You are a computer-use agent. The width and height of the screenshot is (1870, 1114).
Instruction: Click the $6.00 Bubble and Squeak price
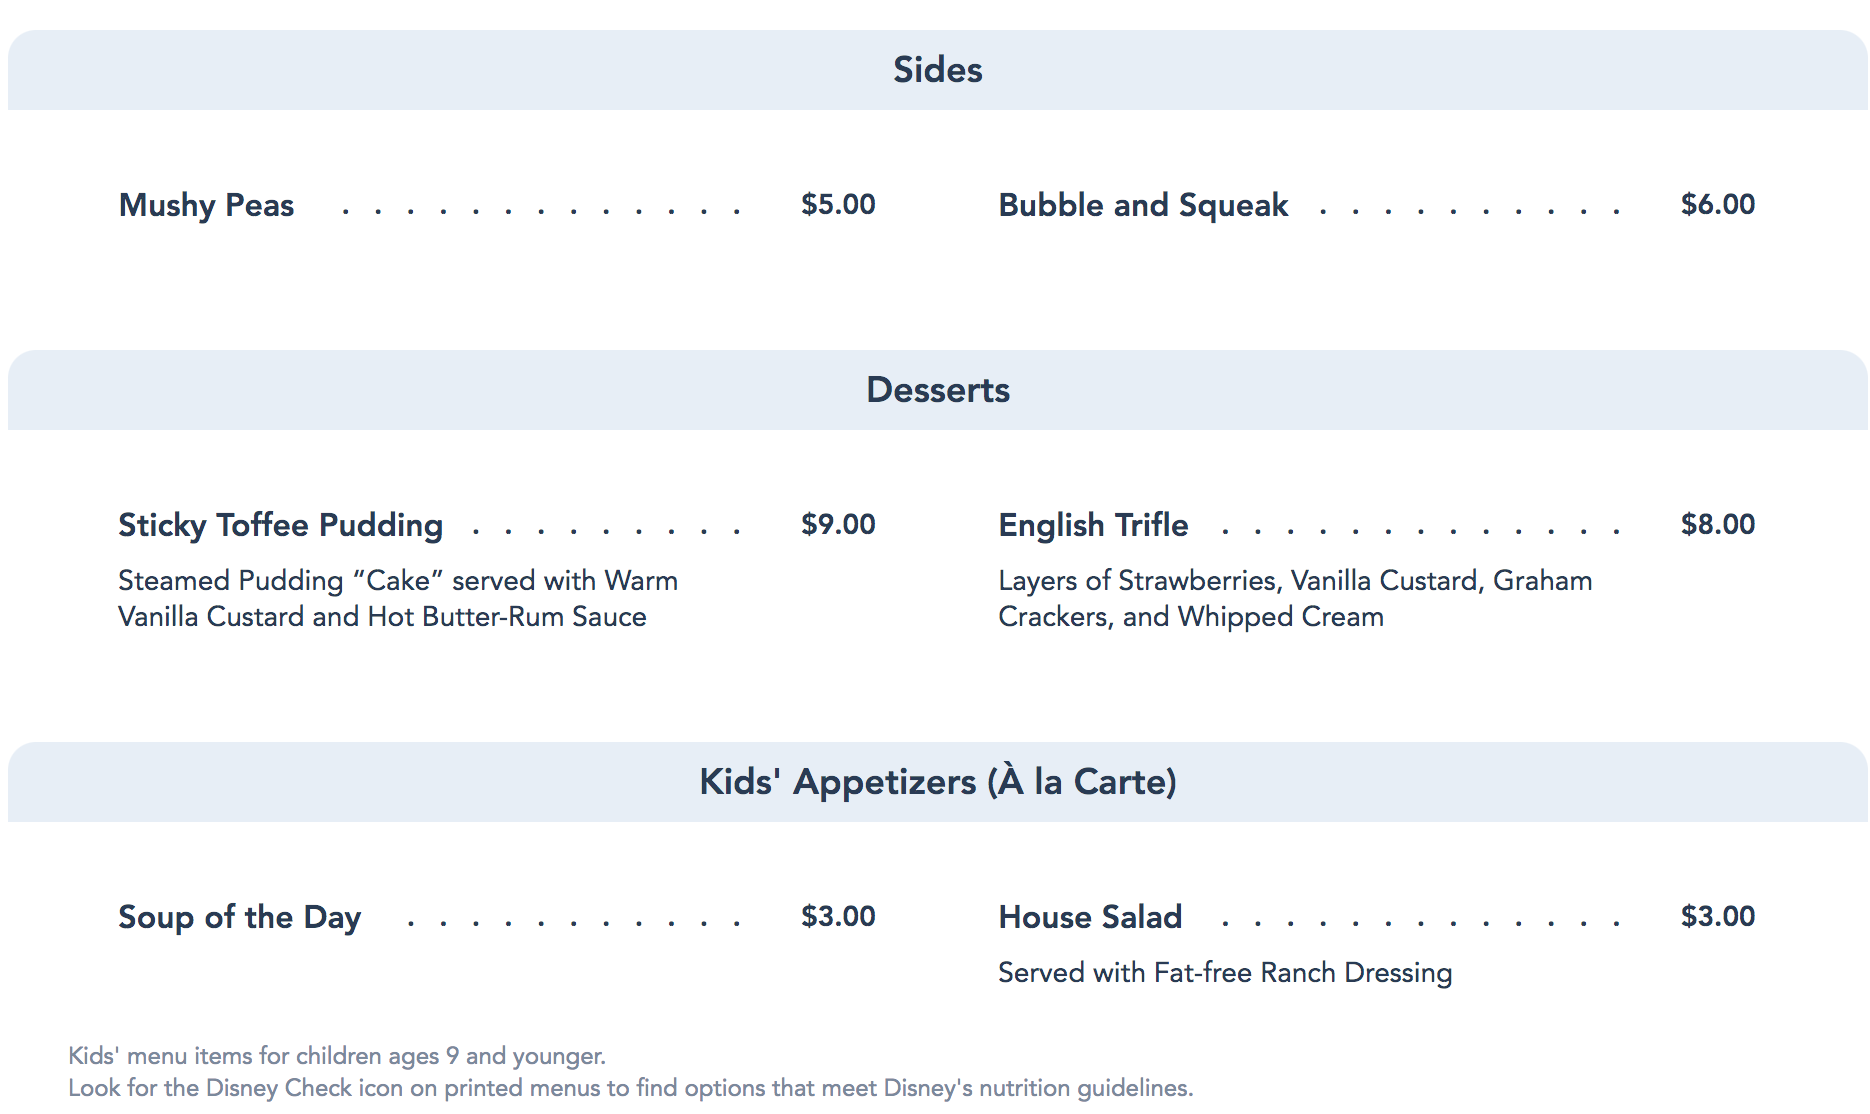click(1717, 204)
